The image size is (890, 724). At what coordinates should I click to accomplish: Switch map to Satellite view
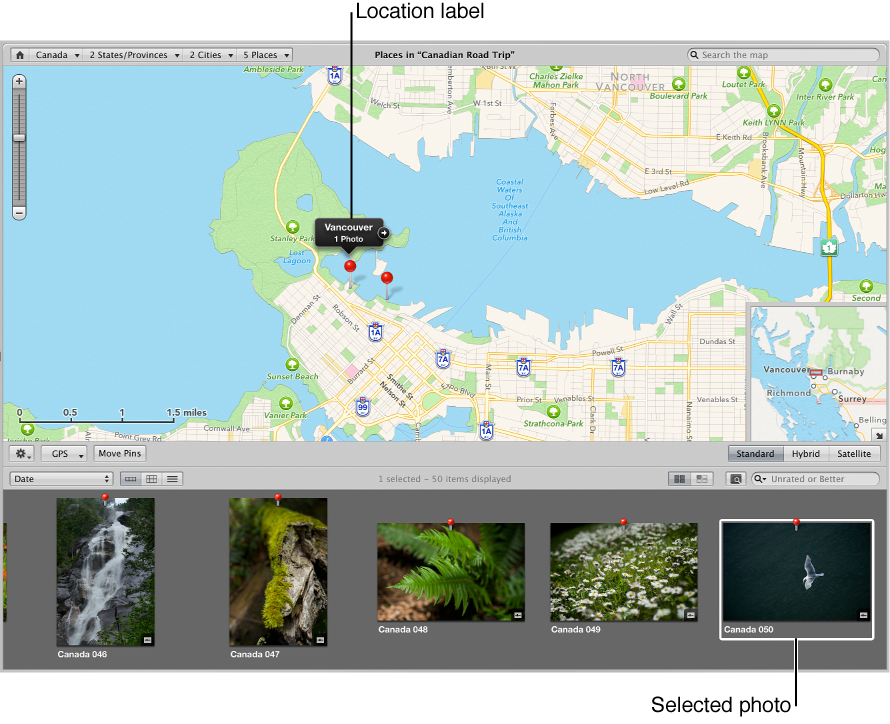(x=853, y=453)
